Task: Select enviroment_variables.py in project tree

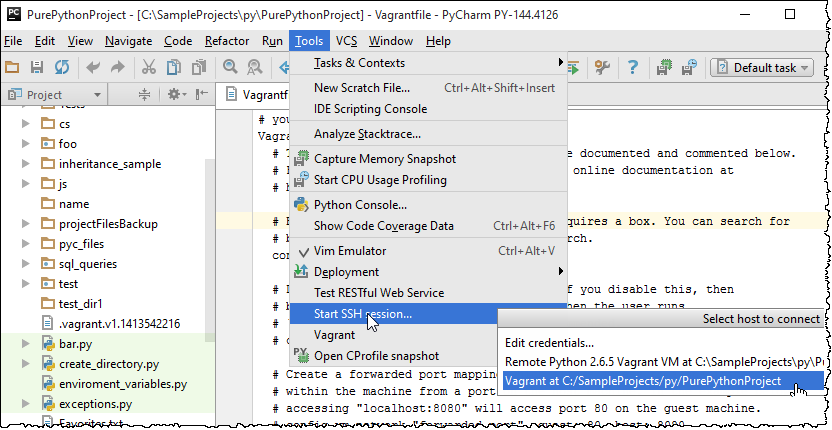Action: [123, 384]
